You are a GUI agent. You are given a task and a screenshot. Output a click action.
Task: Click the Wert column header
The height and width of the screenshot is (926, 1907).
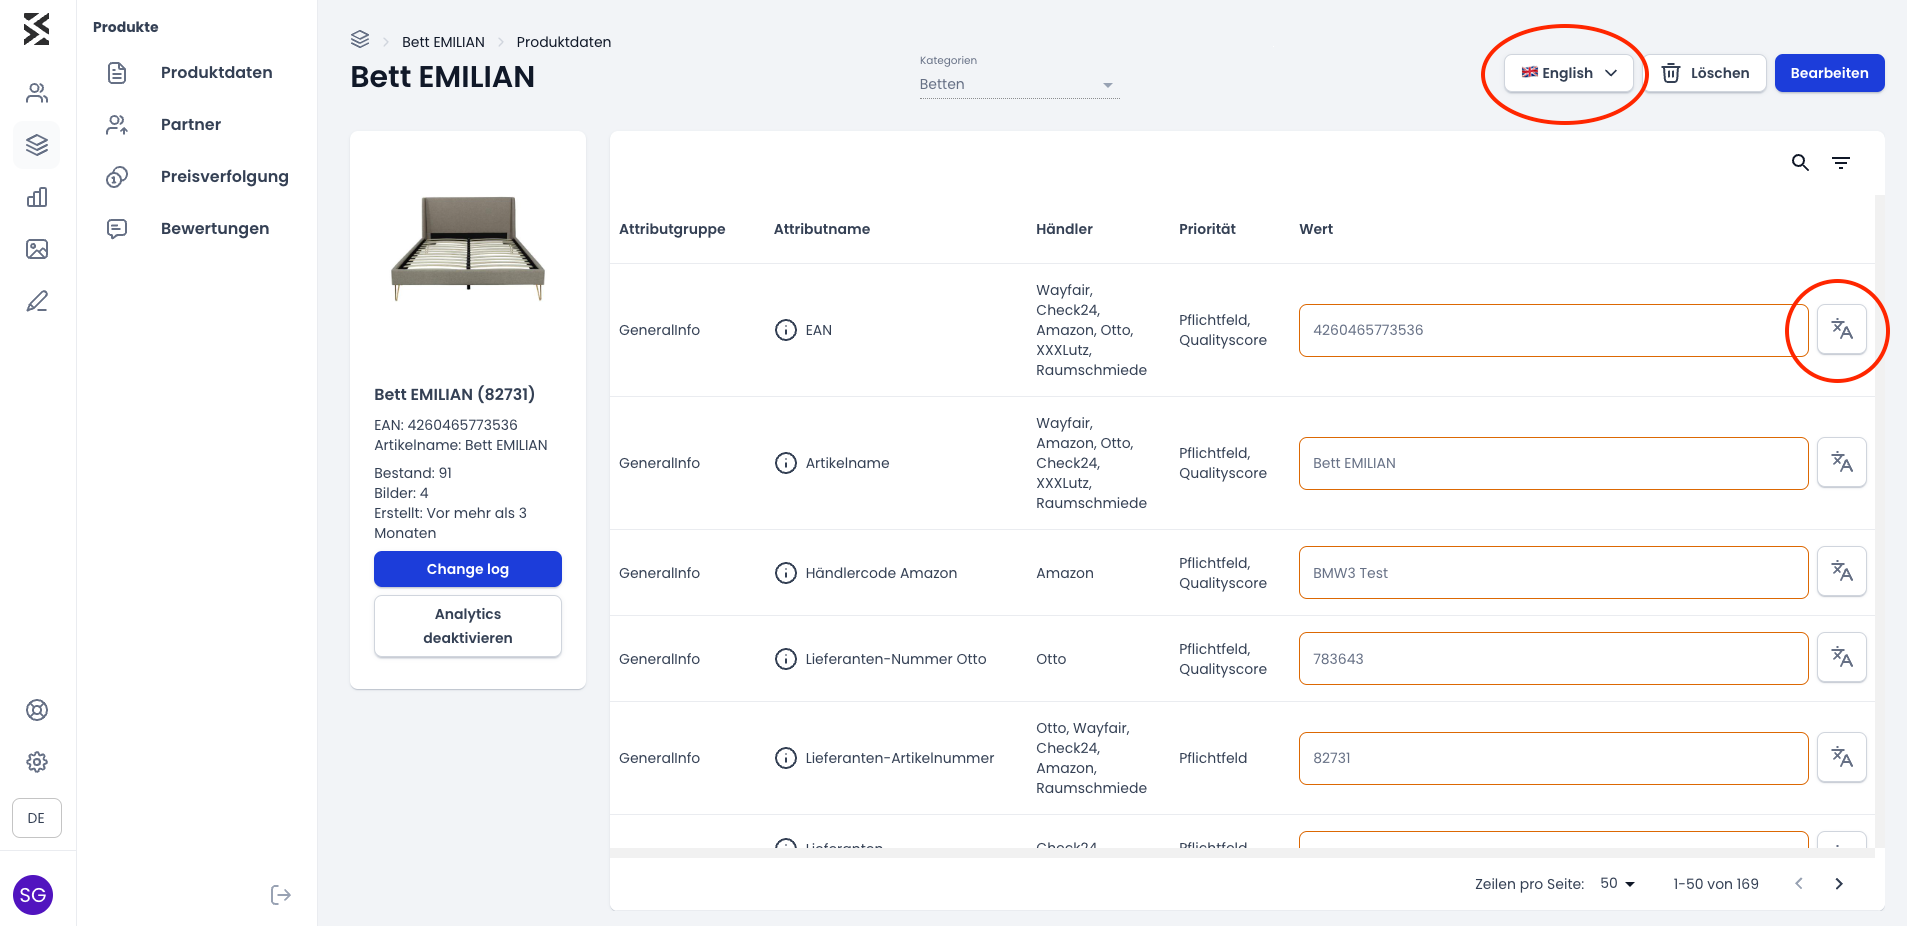point(1316,229)
